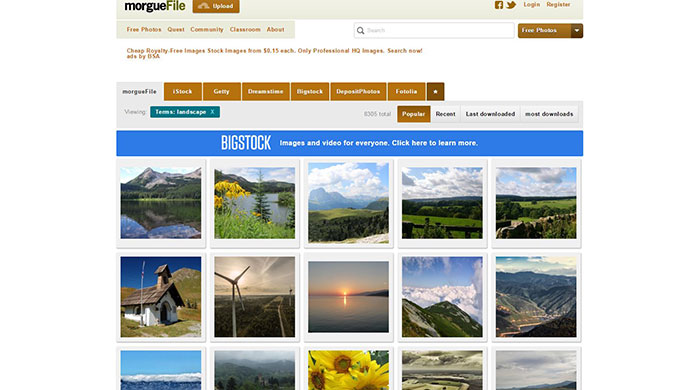The image size is (700, 390).
Task: Click the Login link
Action: click(532, 4)
